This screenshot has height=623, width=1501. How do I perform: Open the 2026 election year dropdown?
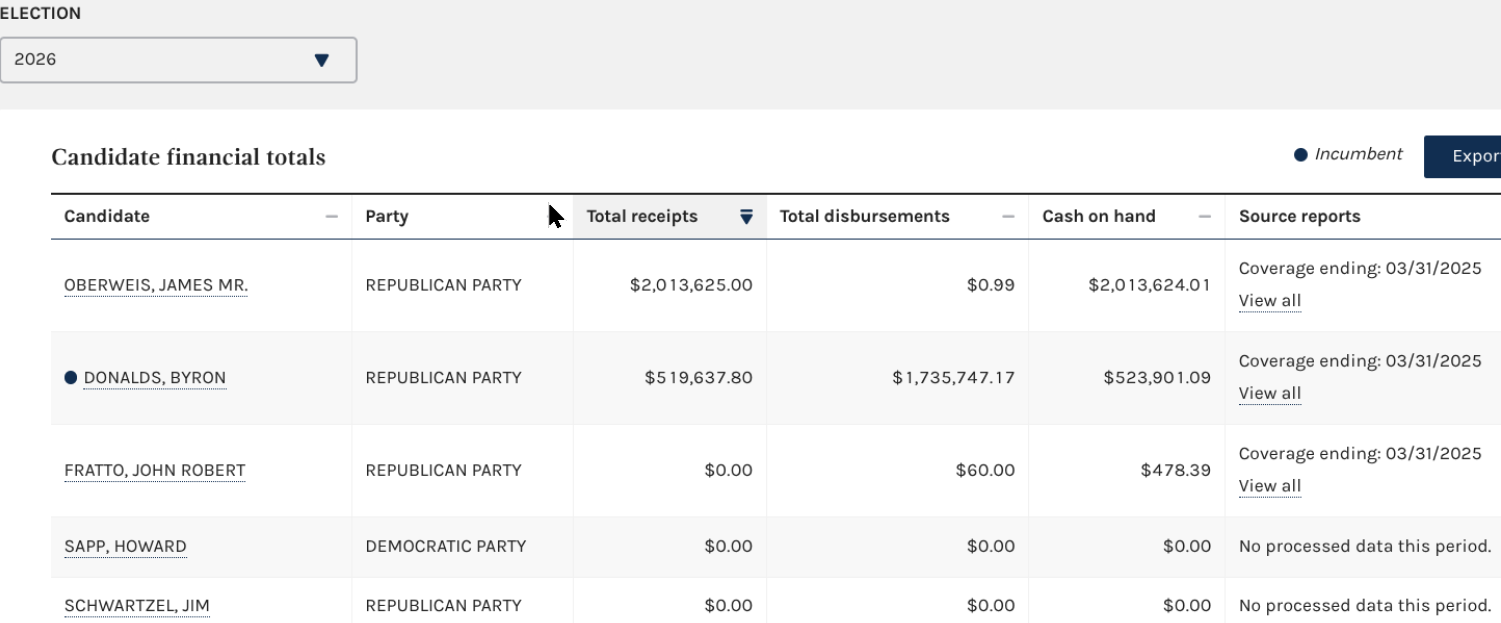(x=177, y=60)
